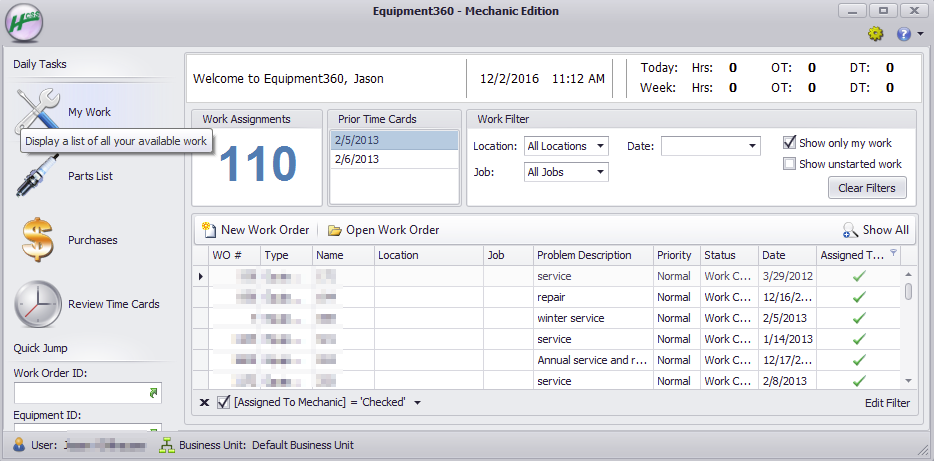Click the Clear Filters button

point(867,188)
